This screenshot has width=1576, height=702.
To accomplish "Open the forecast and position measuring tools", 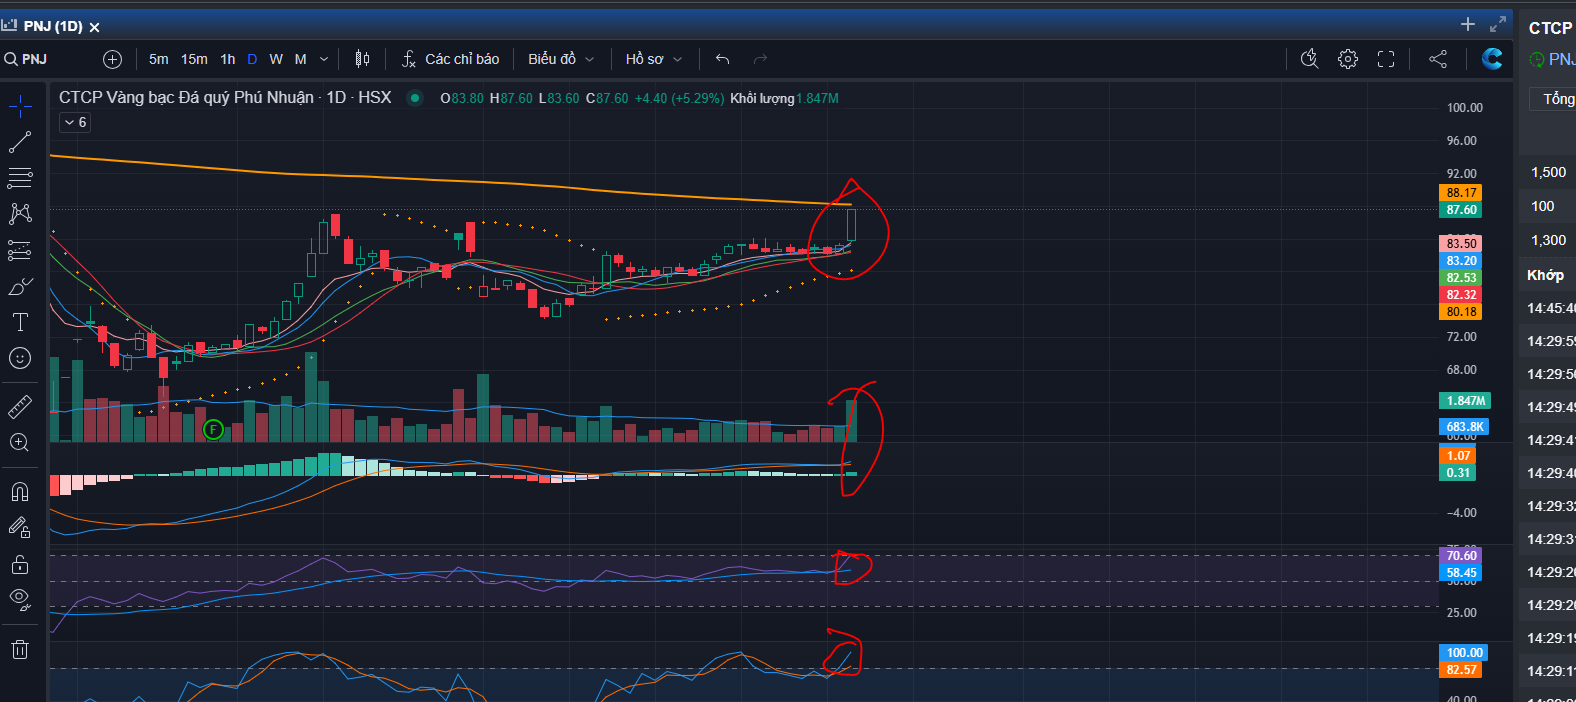I will click(x=20, y=250).
